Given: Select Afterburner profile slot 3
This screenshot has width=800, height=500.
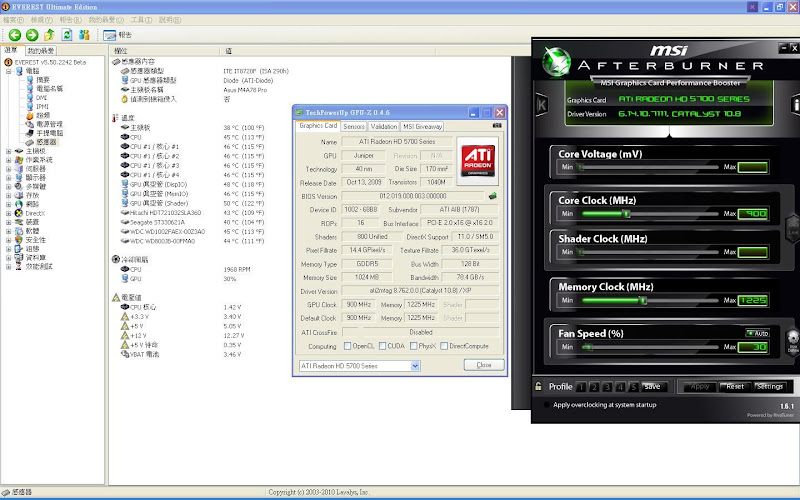Looking at the screenshot, I should (607, 387).
